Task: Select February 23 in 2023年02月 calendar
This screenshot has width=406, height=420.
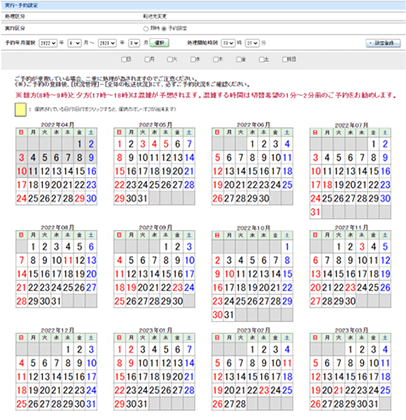Action: pyautogui.click(x=264, y=390)
